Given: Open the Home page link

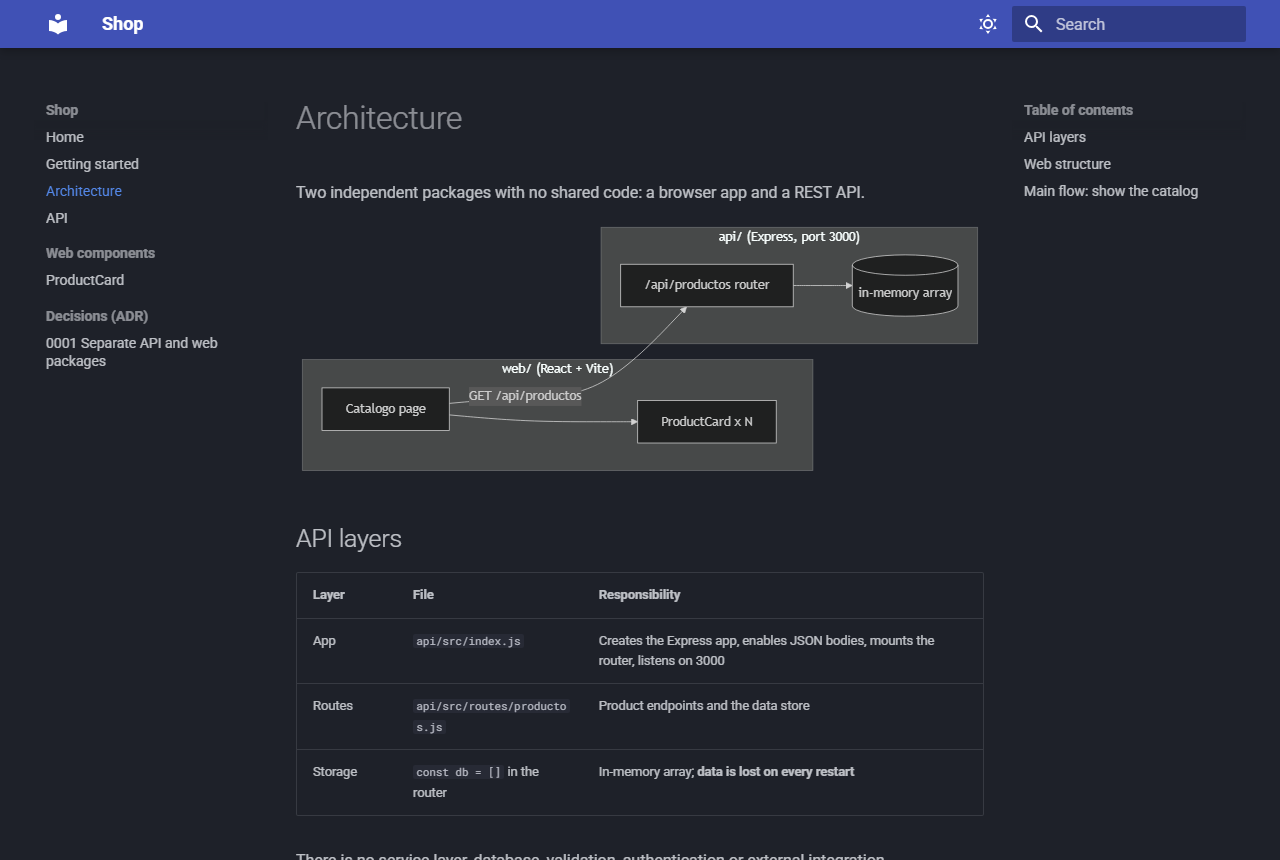Looking at the screenshot, I should [65, 137].
